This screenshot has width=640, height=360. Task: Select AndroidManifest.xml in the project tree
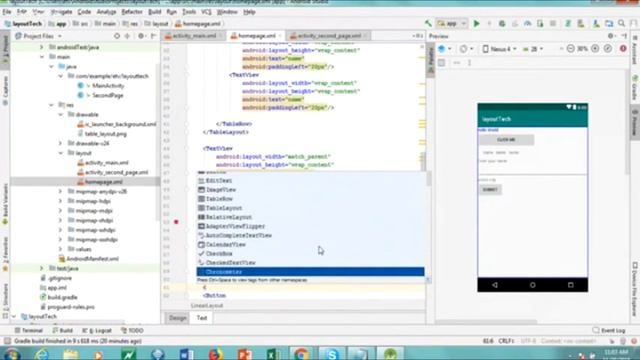point(92,259)
